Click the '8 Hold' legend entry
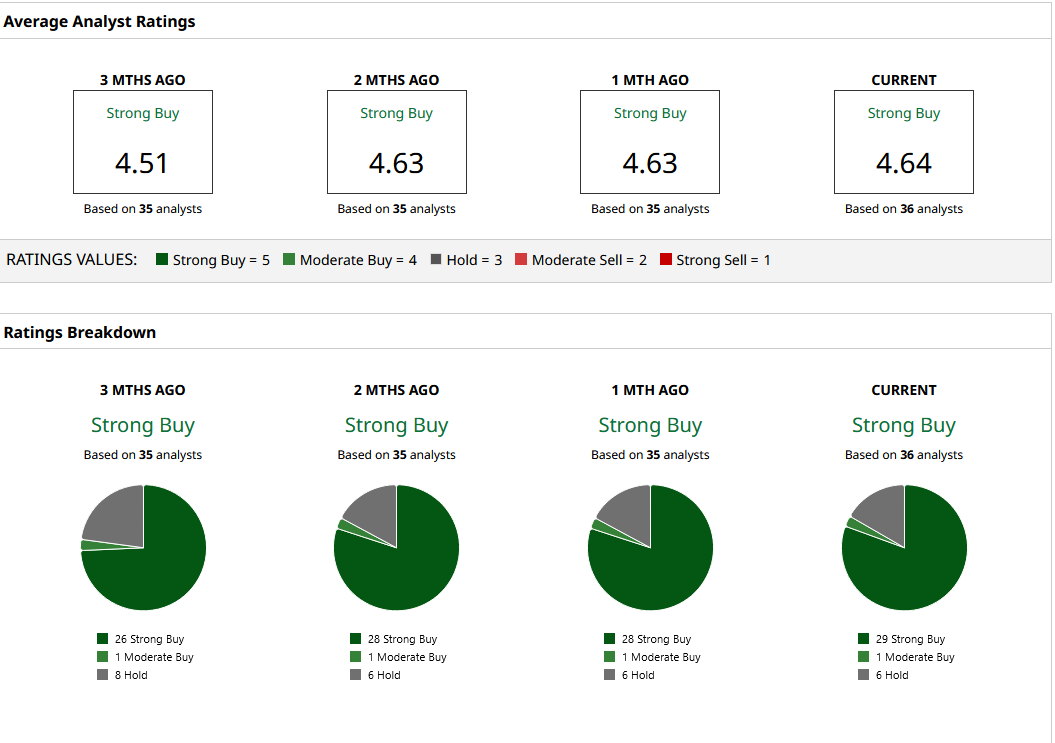 coord(122,675)
